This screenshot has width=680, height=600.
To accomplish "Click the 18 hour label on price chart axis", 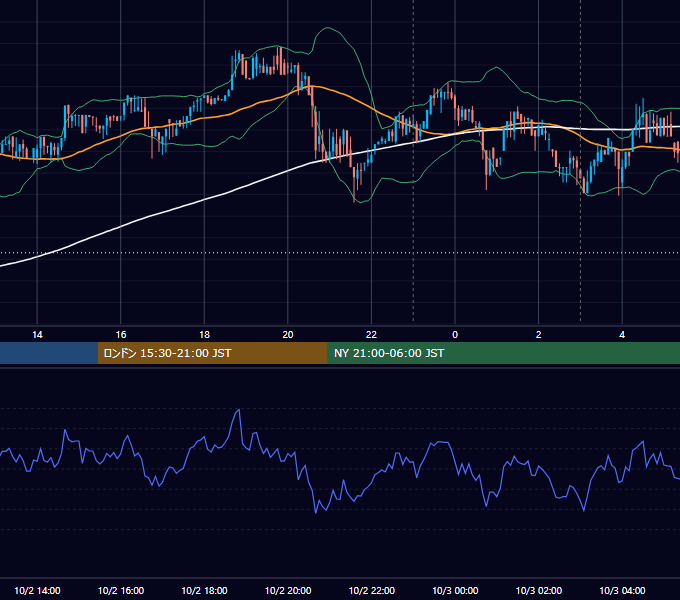I will click(x=204, y=335).
